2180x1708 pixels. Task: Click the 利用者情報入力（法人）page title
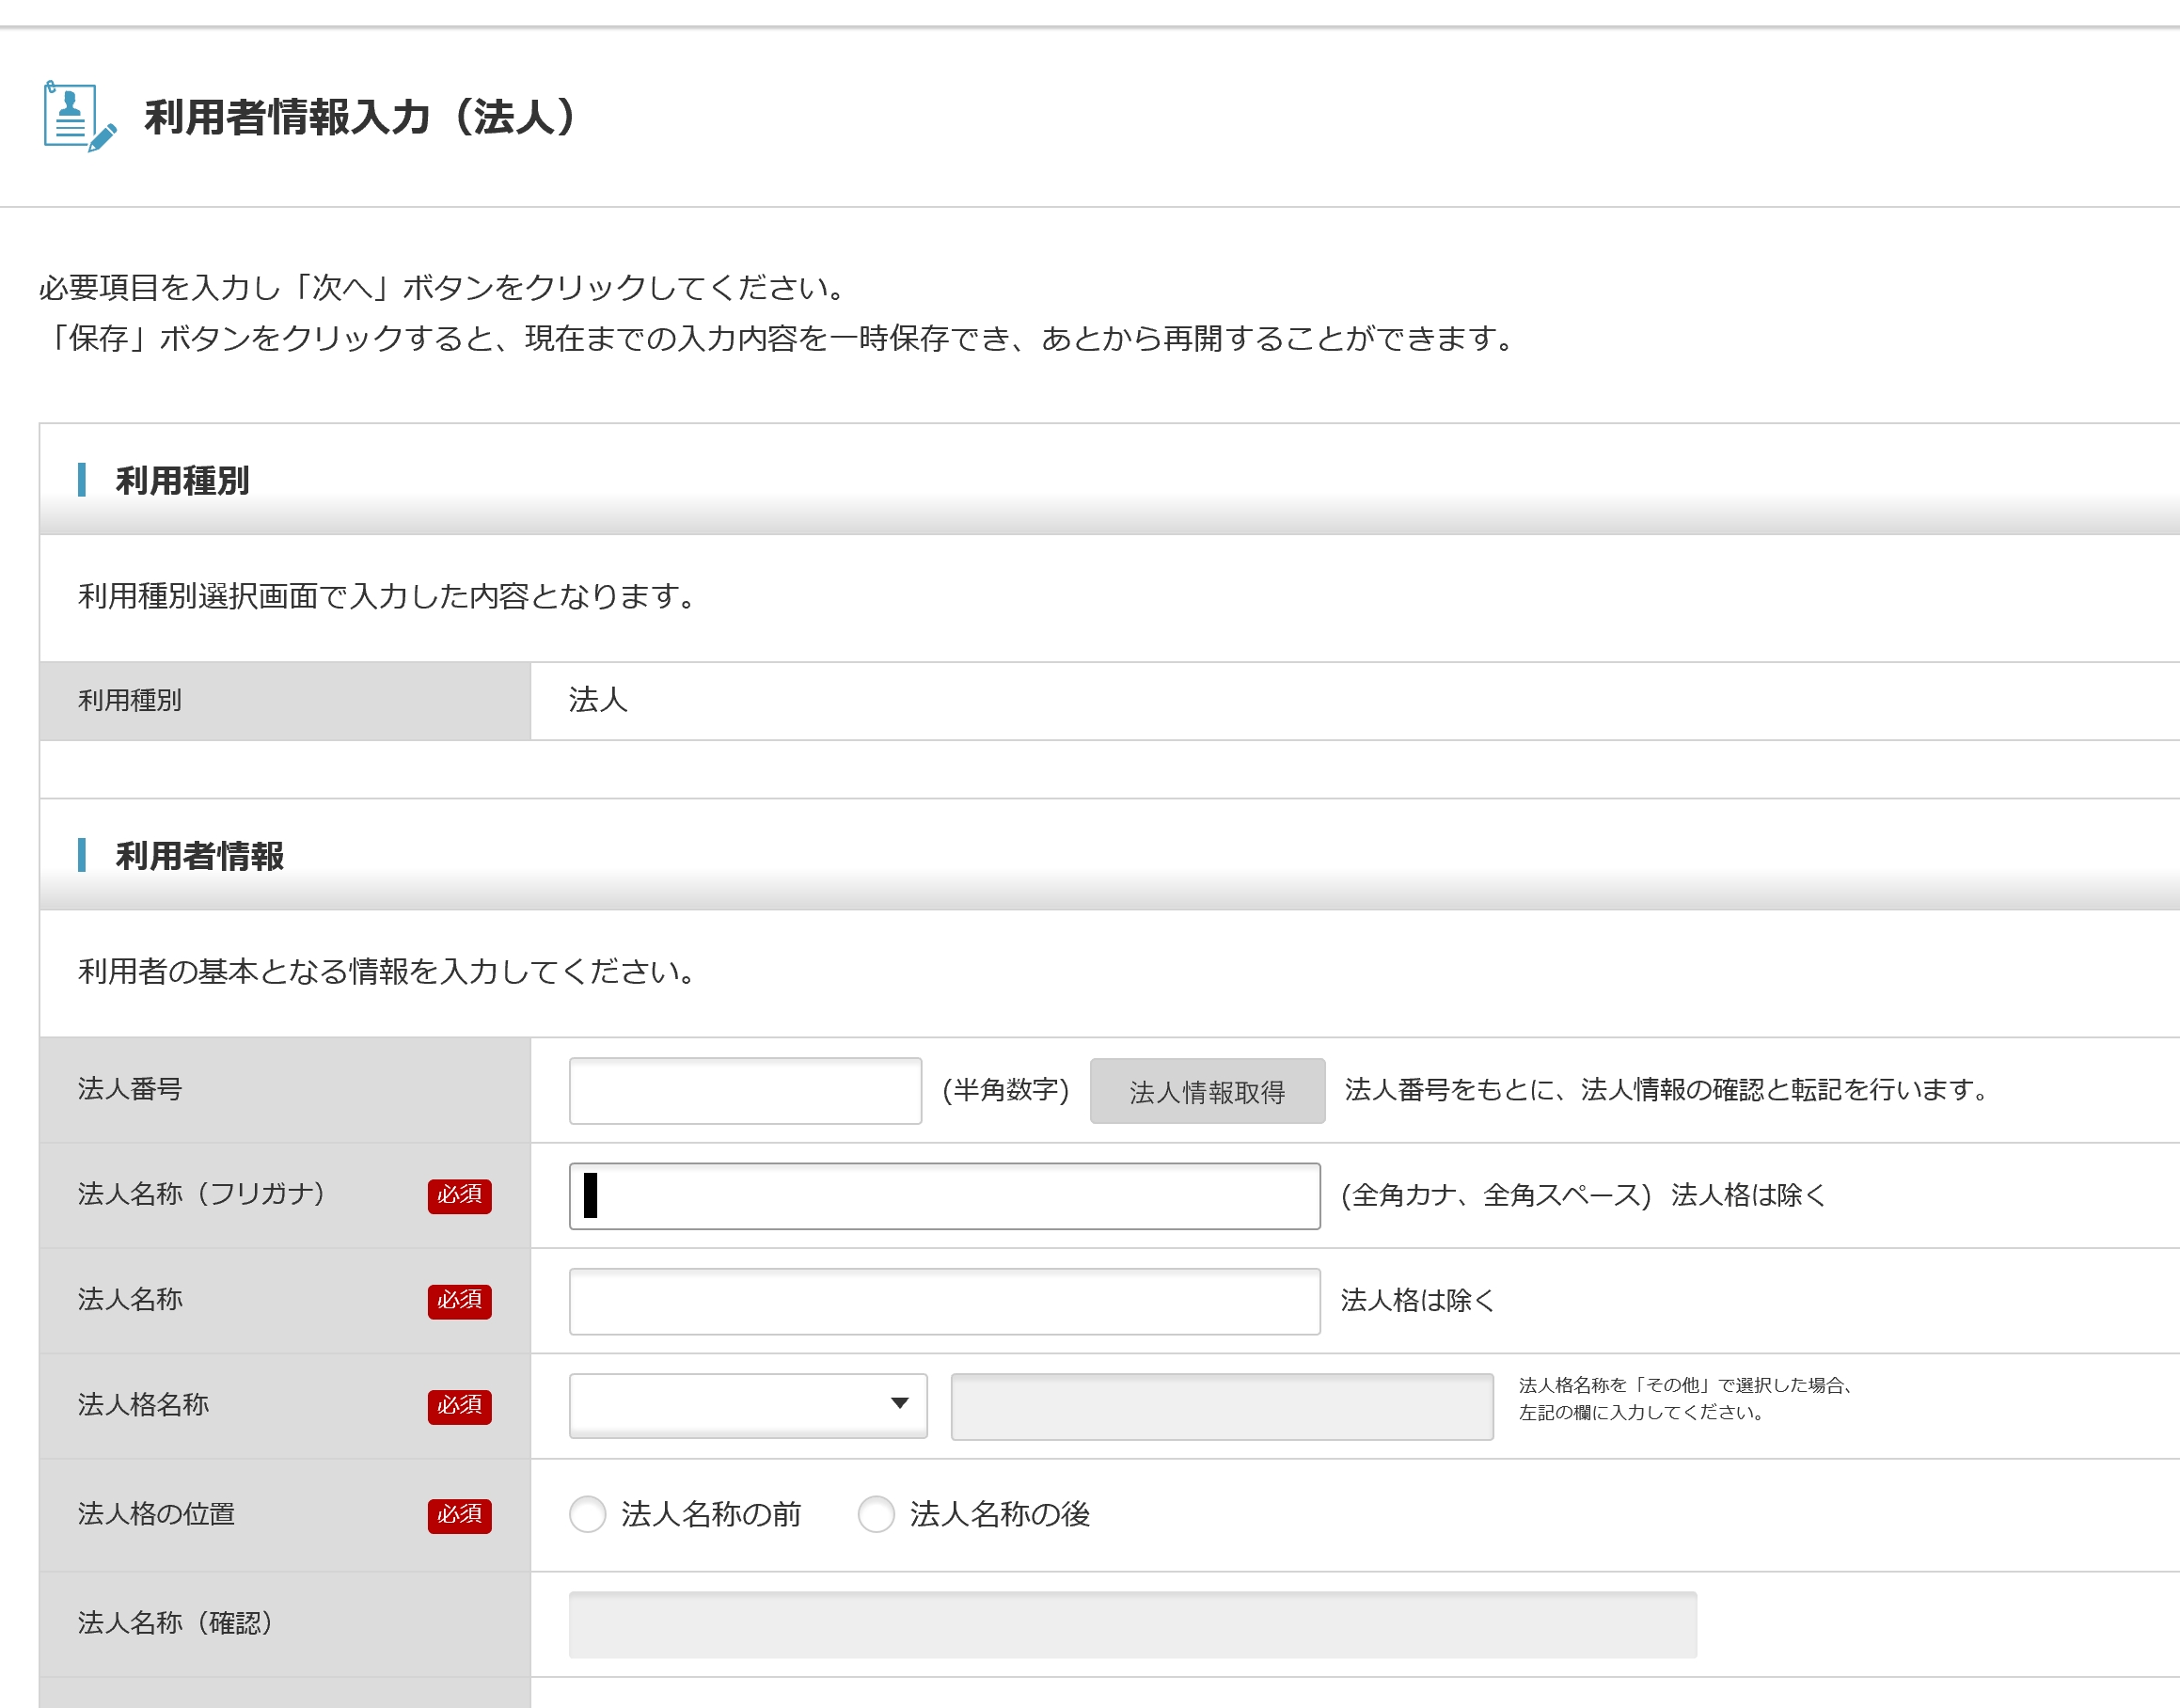click(x=360, y=117)
